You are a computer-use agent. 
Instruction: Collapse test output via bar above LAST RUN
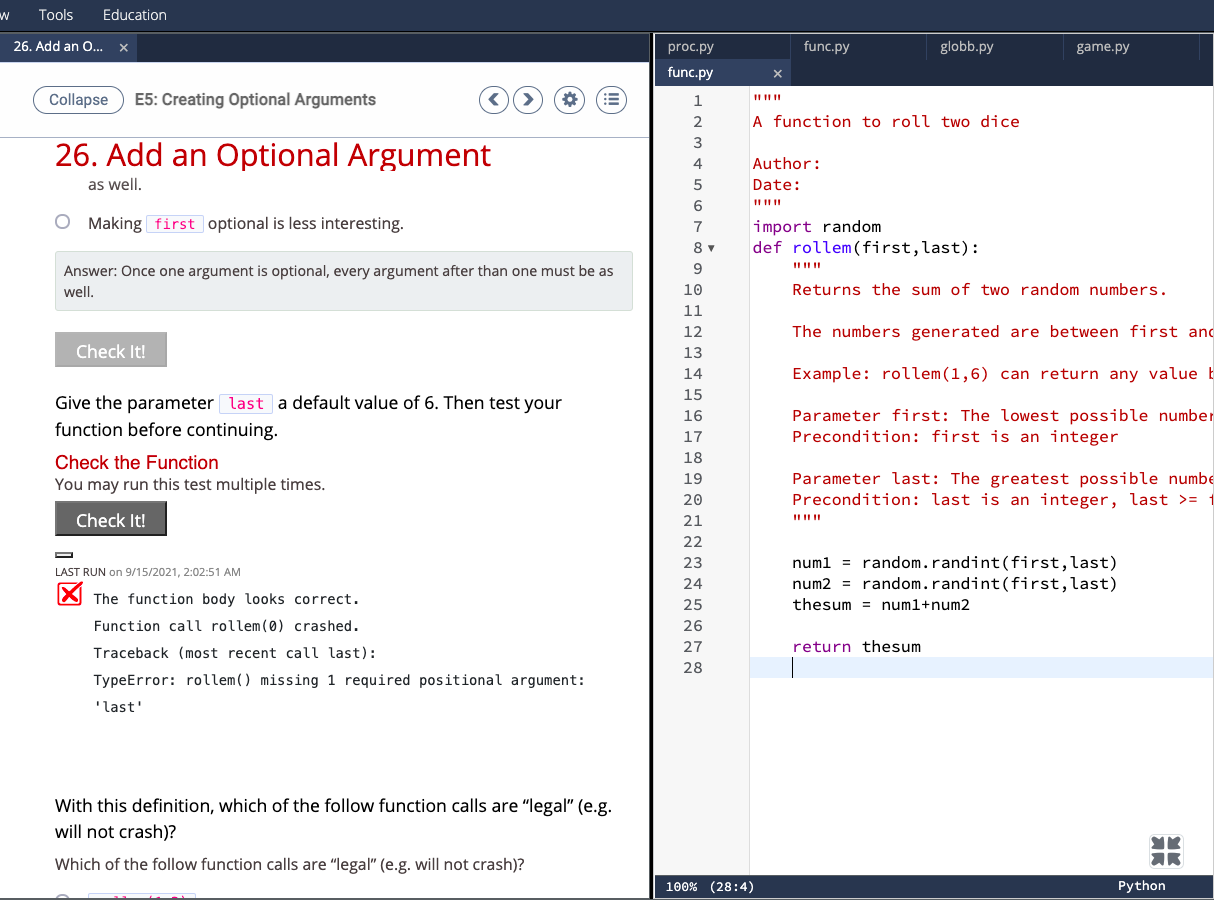[x=64, y=554]
